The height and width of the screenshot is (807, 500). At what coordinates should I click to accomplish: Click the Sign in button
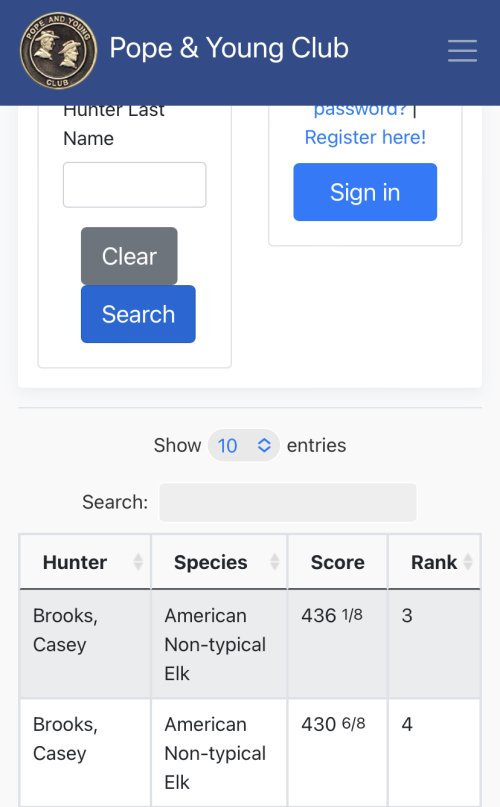click(x=365, y=192)
